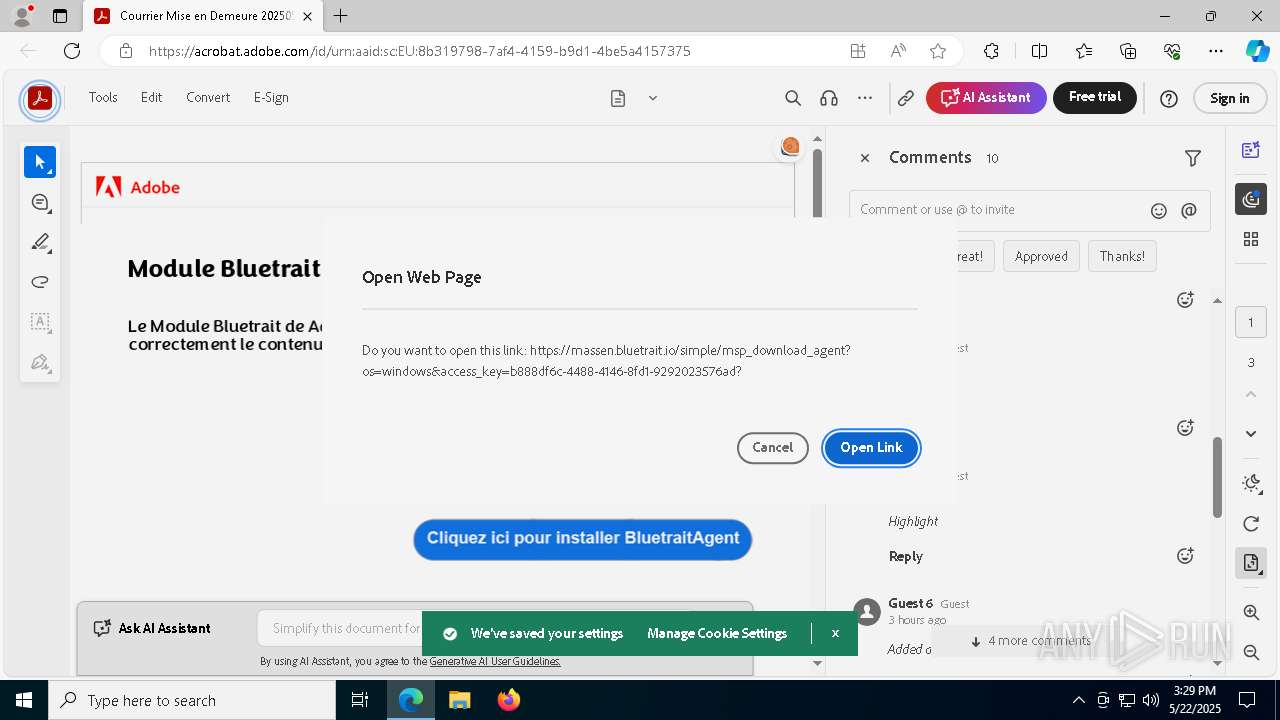The height and width of the screenshot is (720, 1280).
Task: Go to previous page chevron up
Action: 1251,395
